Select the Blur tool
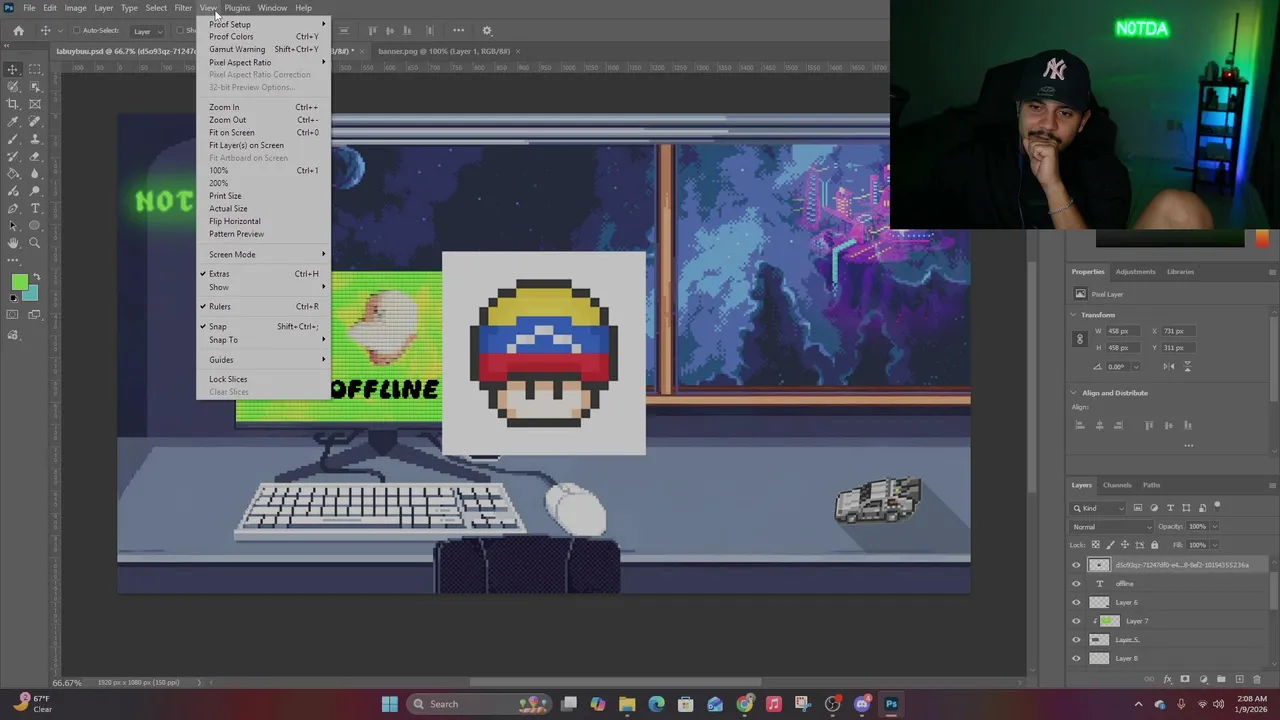Viewport: 1280px width, 720px height. 35,173
